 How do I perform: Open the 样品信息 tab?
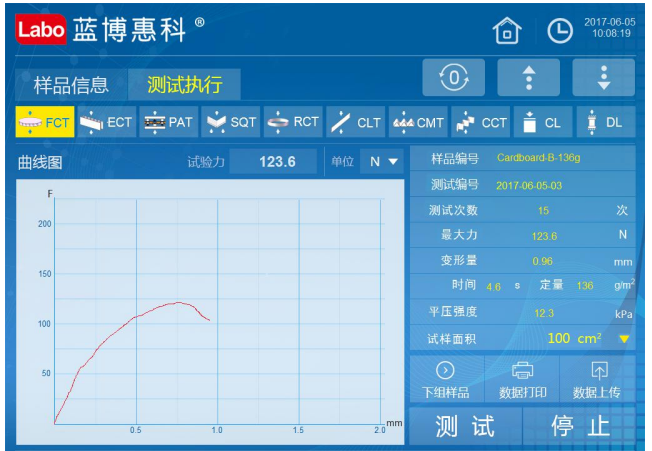click(x=71, y=84)
